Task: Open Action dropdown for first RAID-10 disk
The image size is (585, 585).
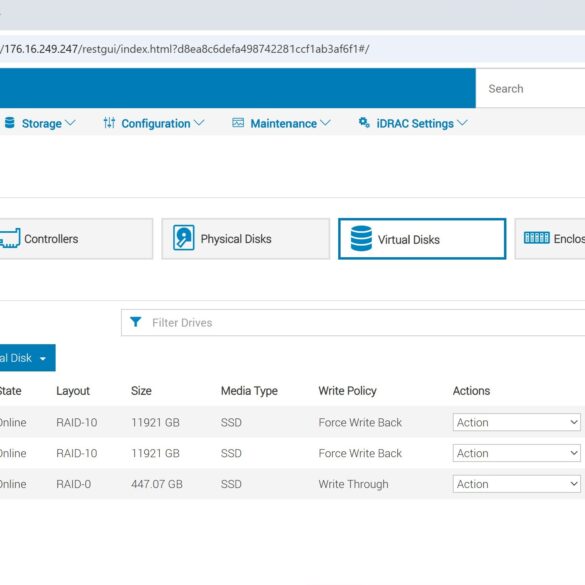Action: tap(516, 422)
